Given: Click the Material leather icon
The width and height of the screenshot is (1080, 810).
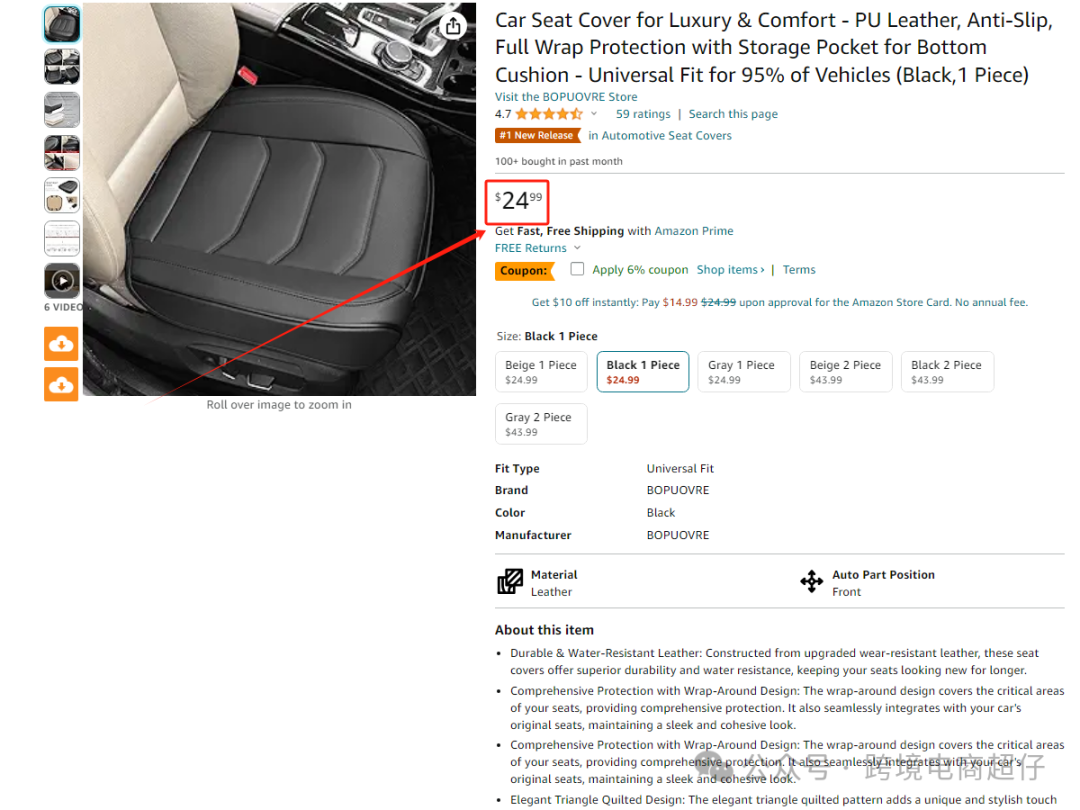Looking at the screenshot, I should (x=510, y=582).
